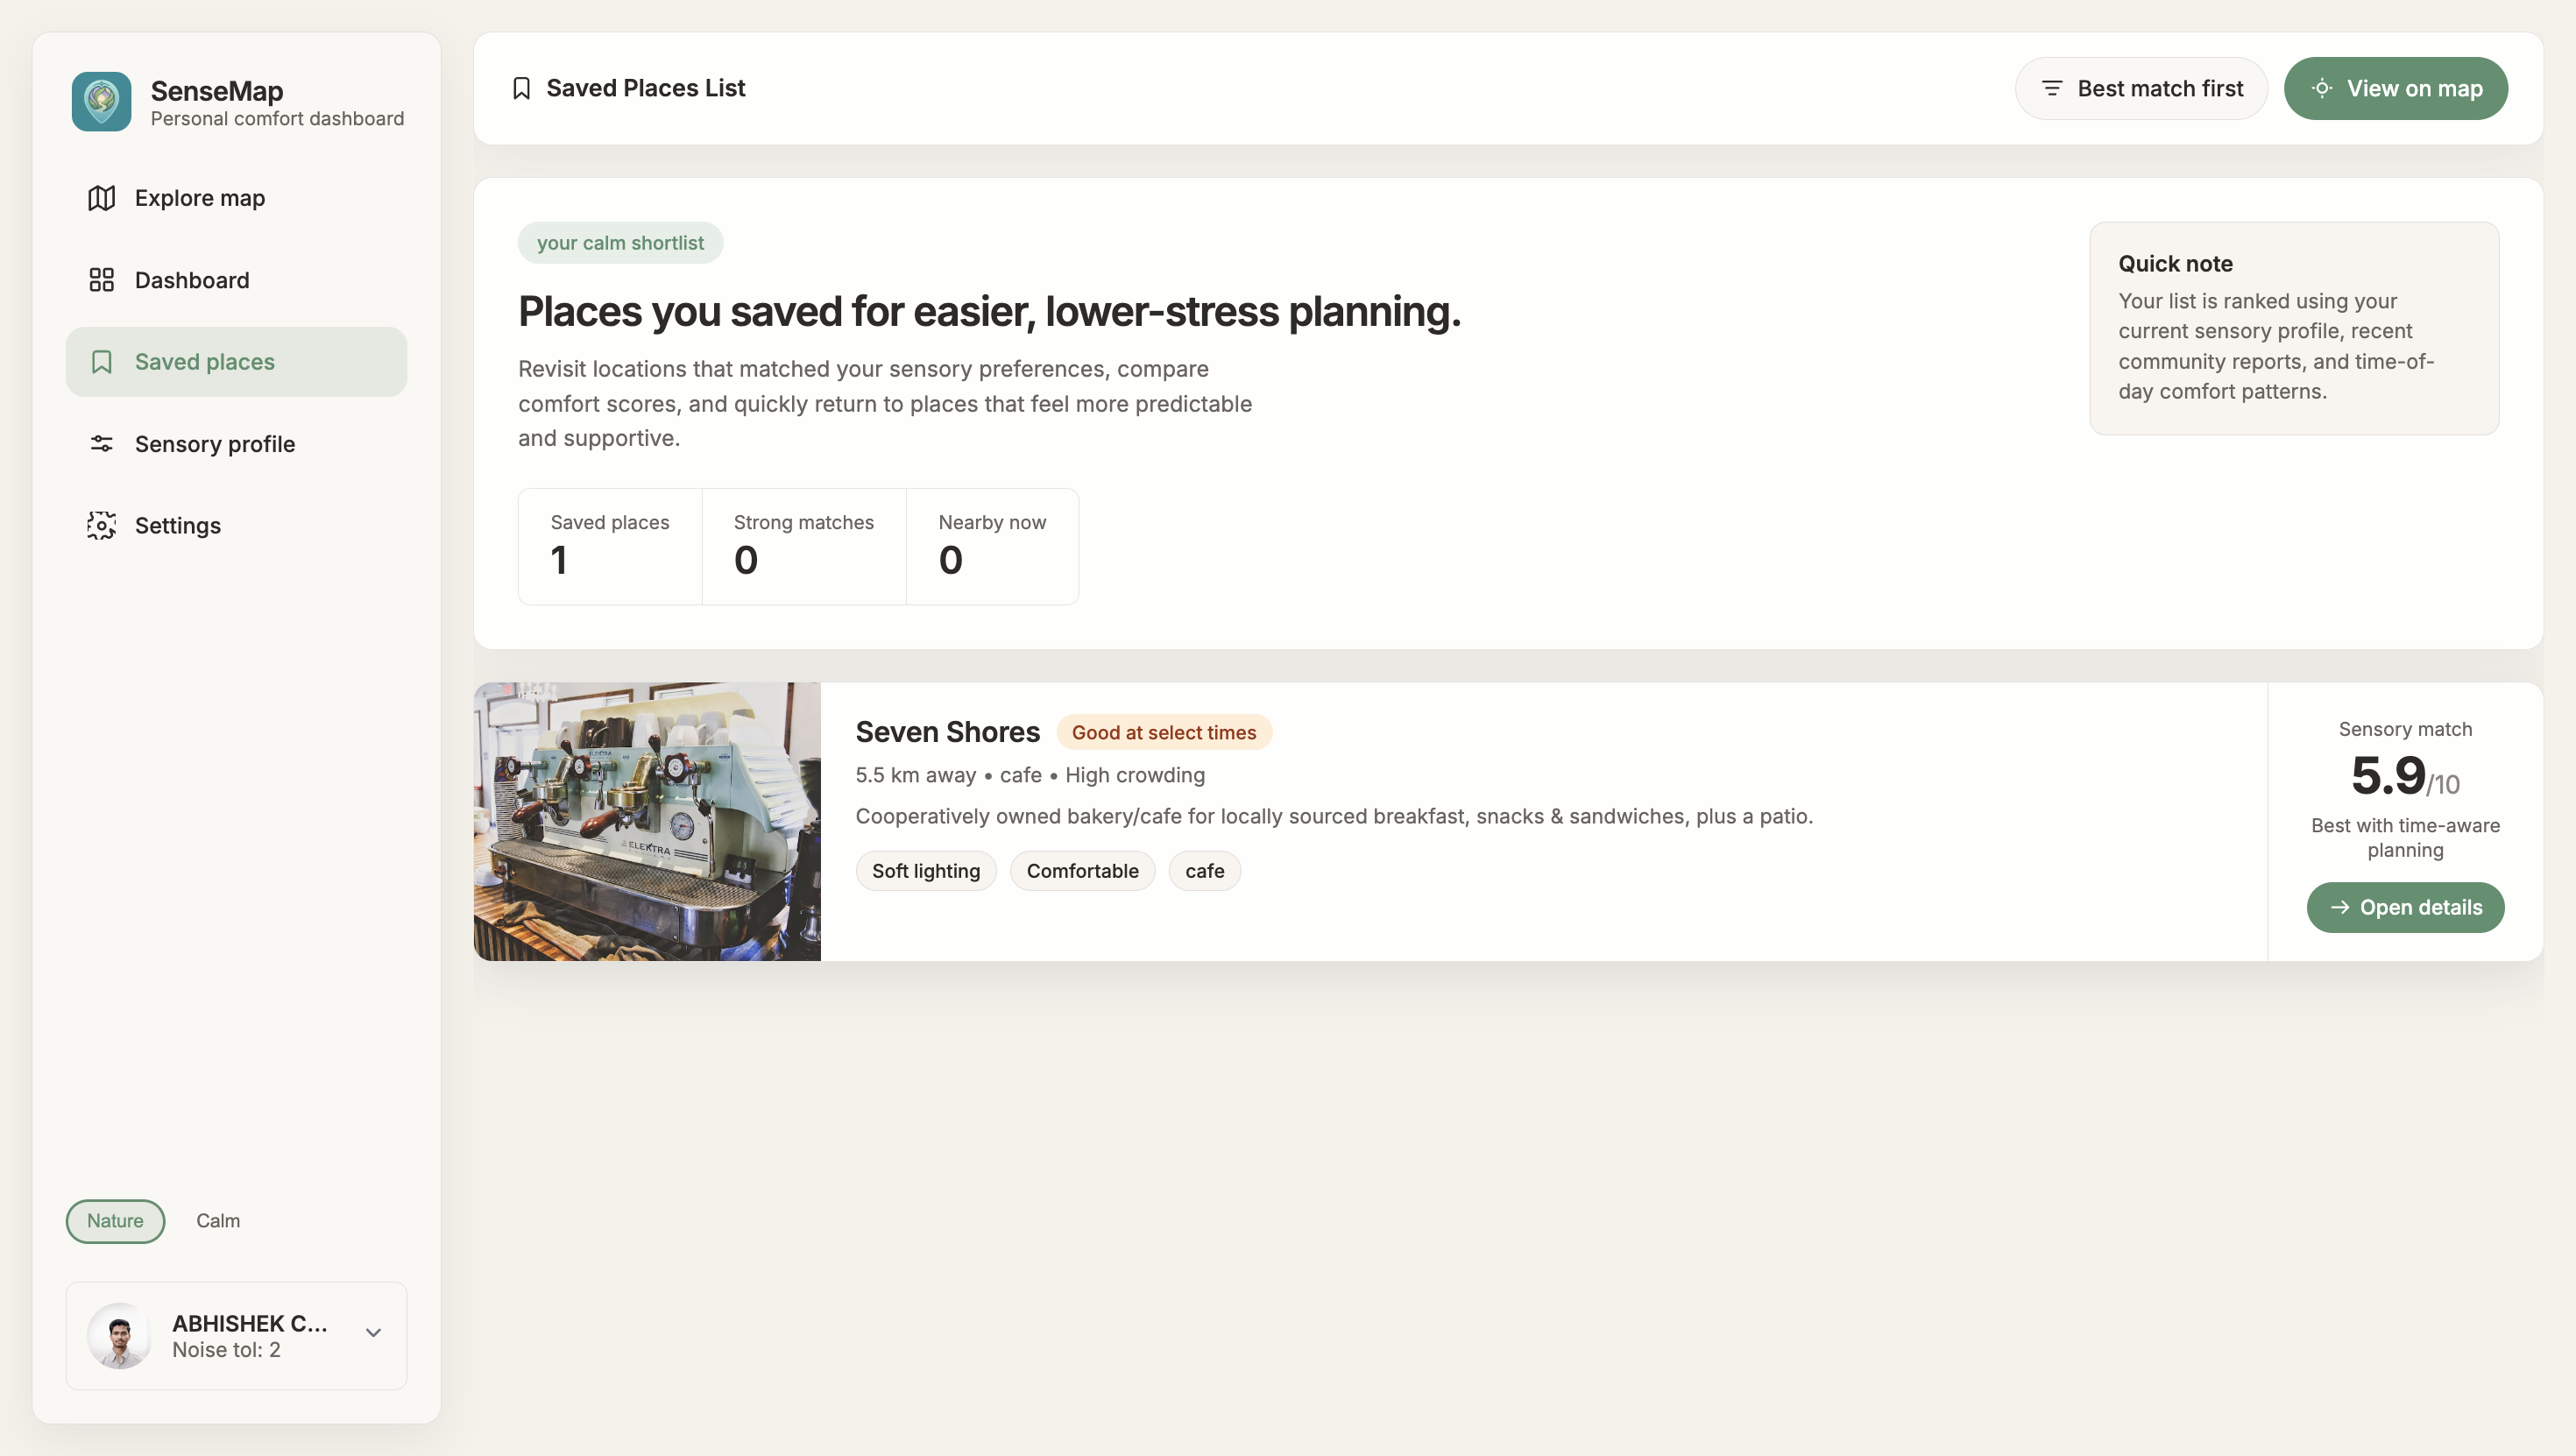The height and width of the screenshot is (1456, 2576).
Task: Click the Explore map icon in sidebar
Action: pos(101,198)
